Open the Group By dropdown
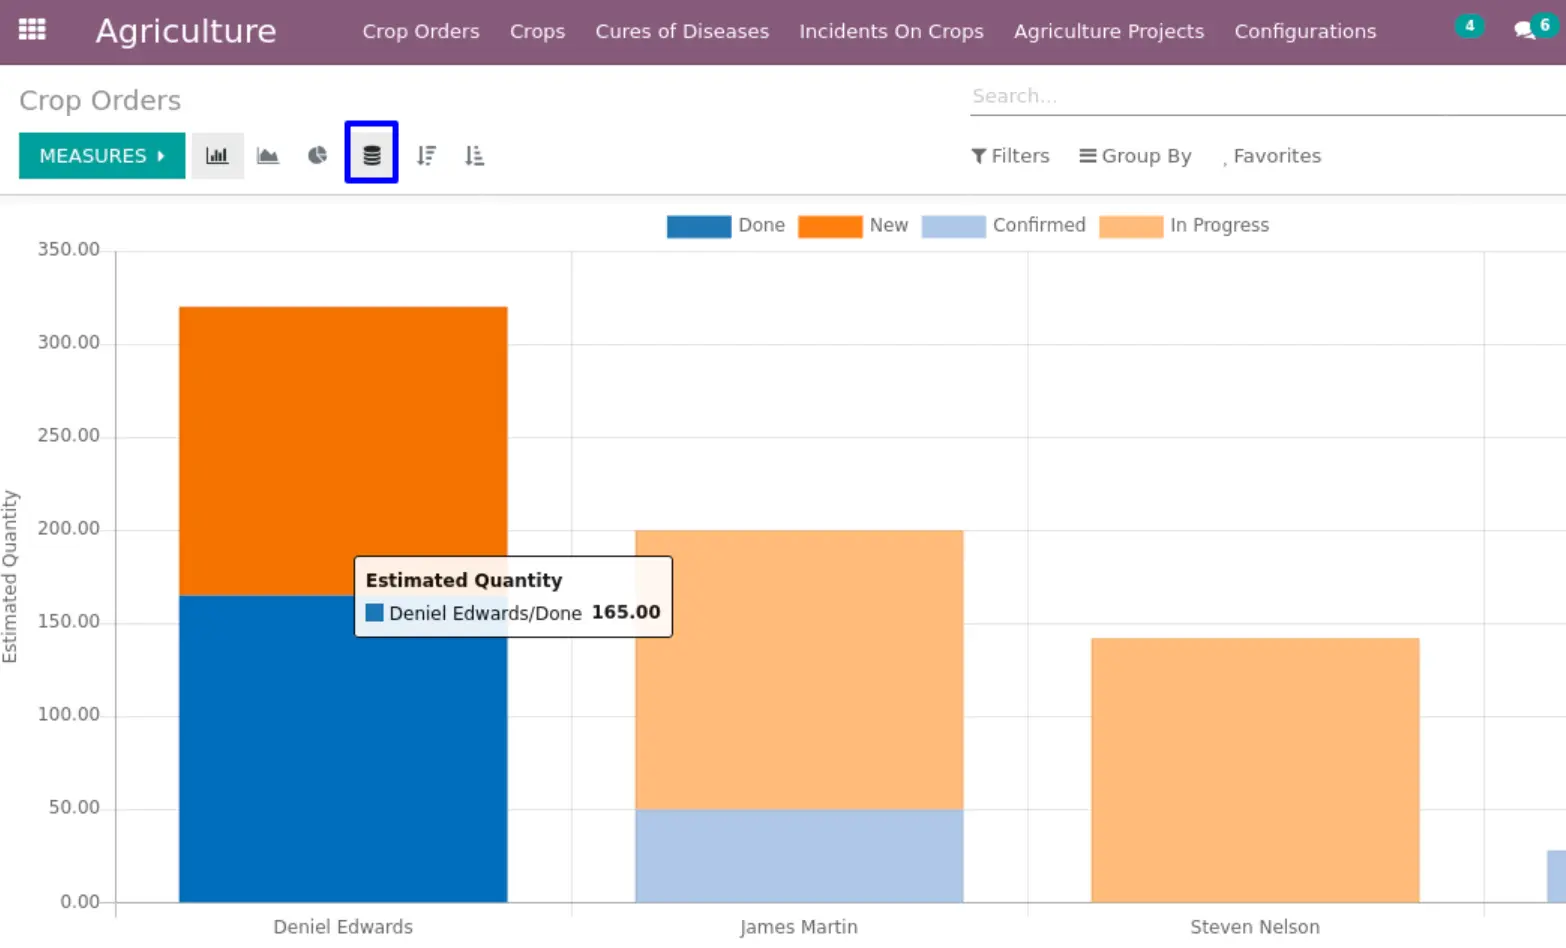The height and width of the screenshot is (948, 1566). coord(1135,156)
